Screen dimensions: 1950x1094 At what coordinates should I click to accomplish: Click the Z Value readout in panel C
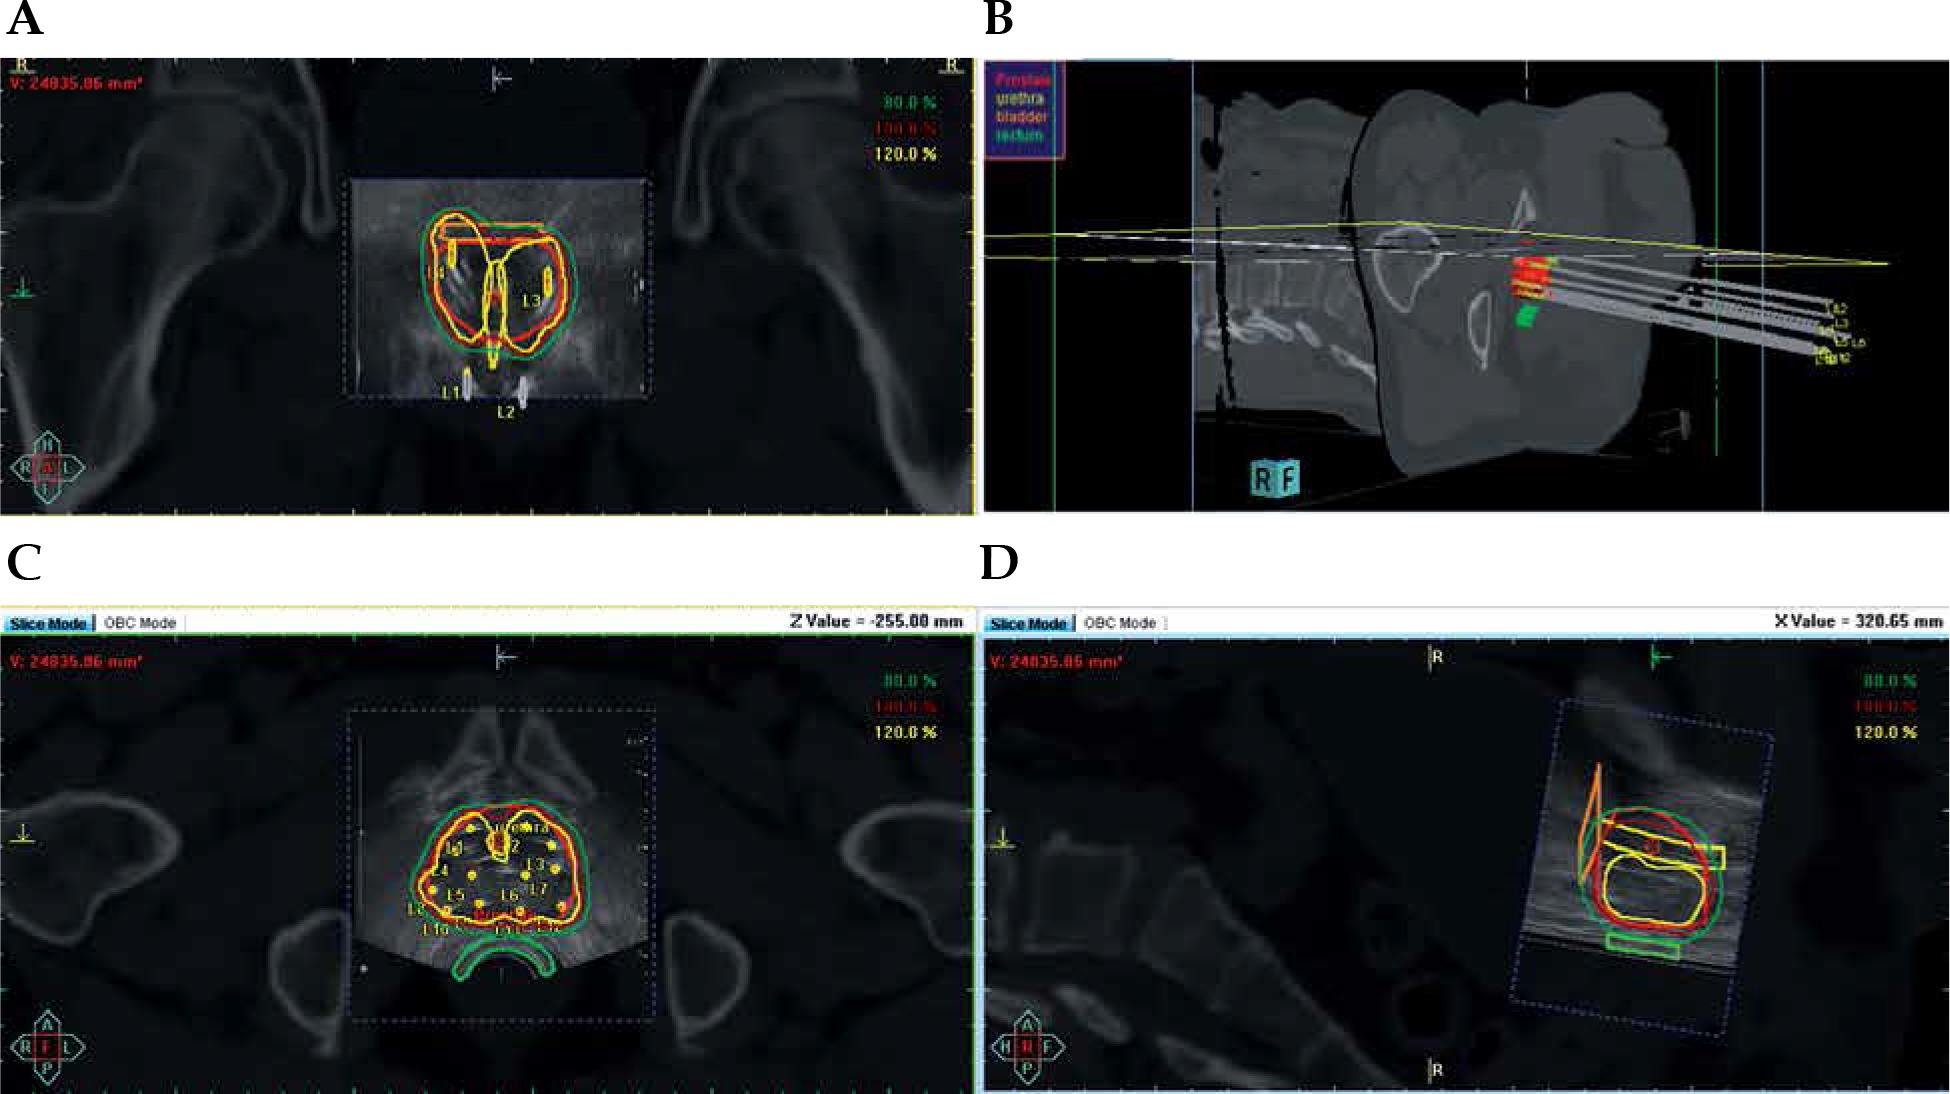point(875,621)
